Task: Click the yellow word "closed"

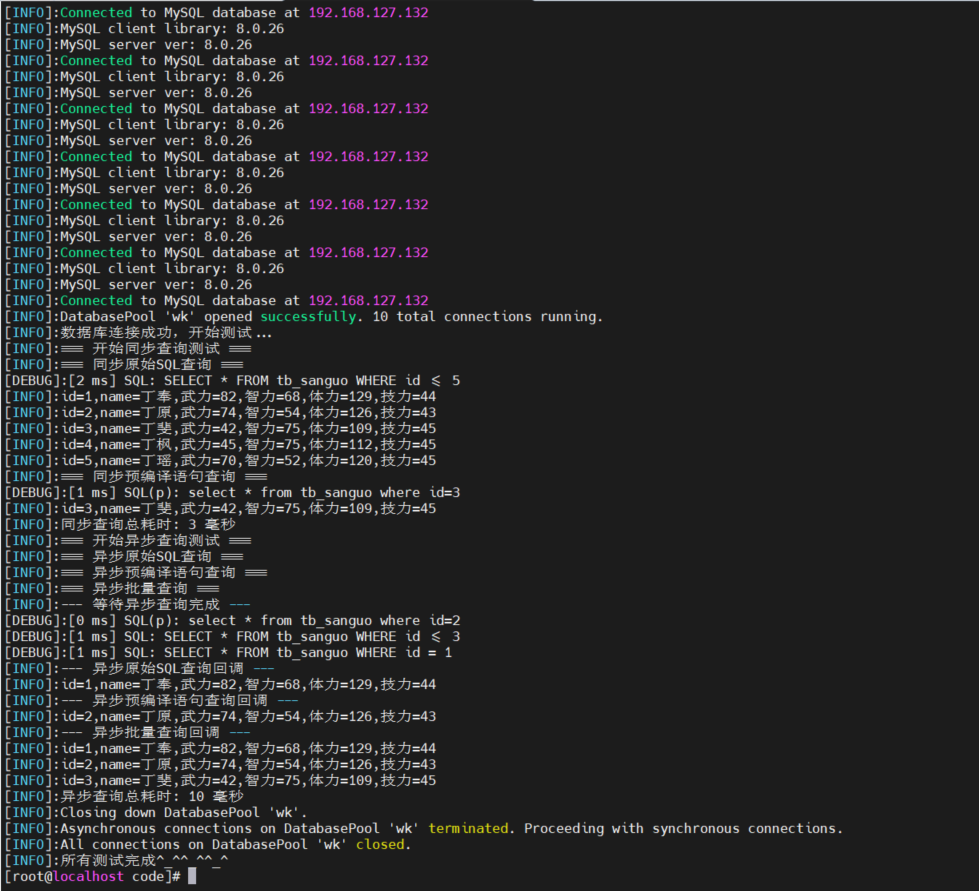Action: [380, 845]
